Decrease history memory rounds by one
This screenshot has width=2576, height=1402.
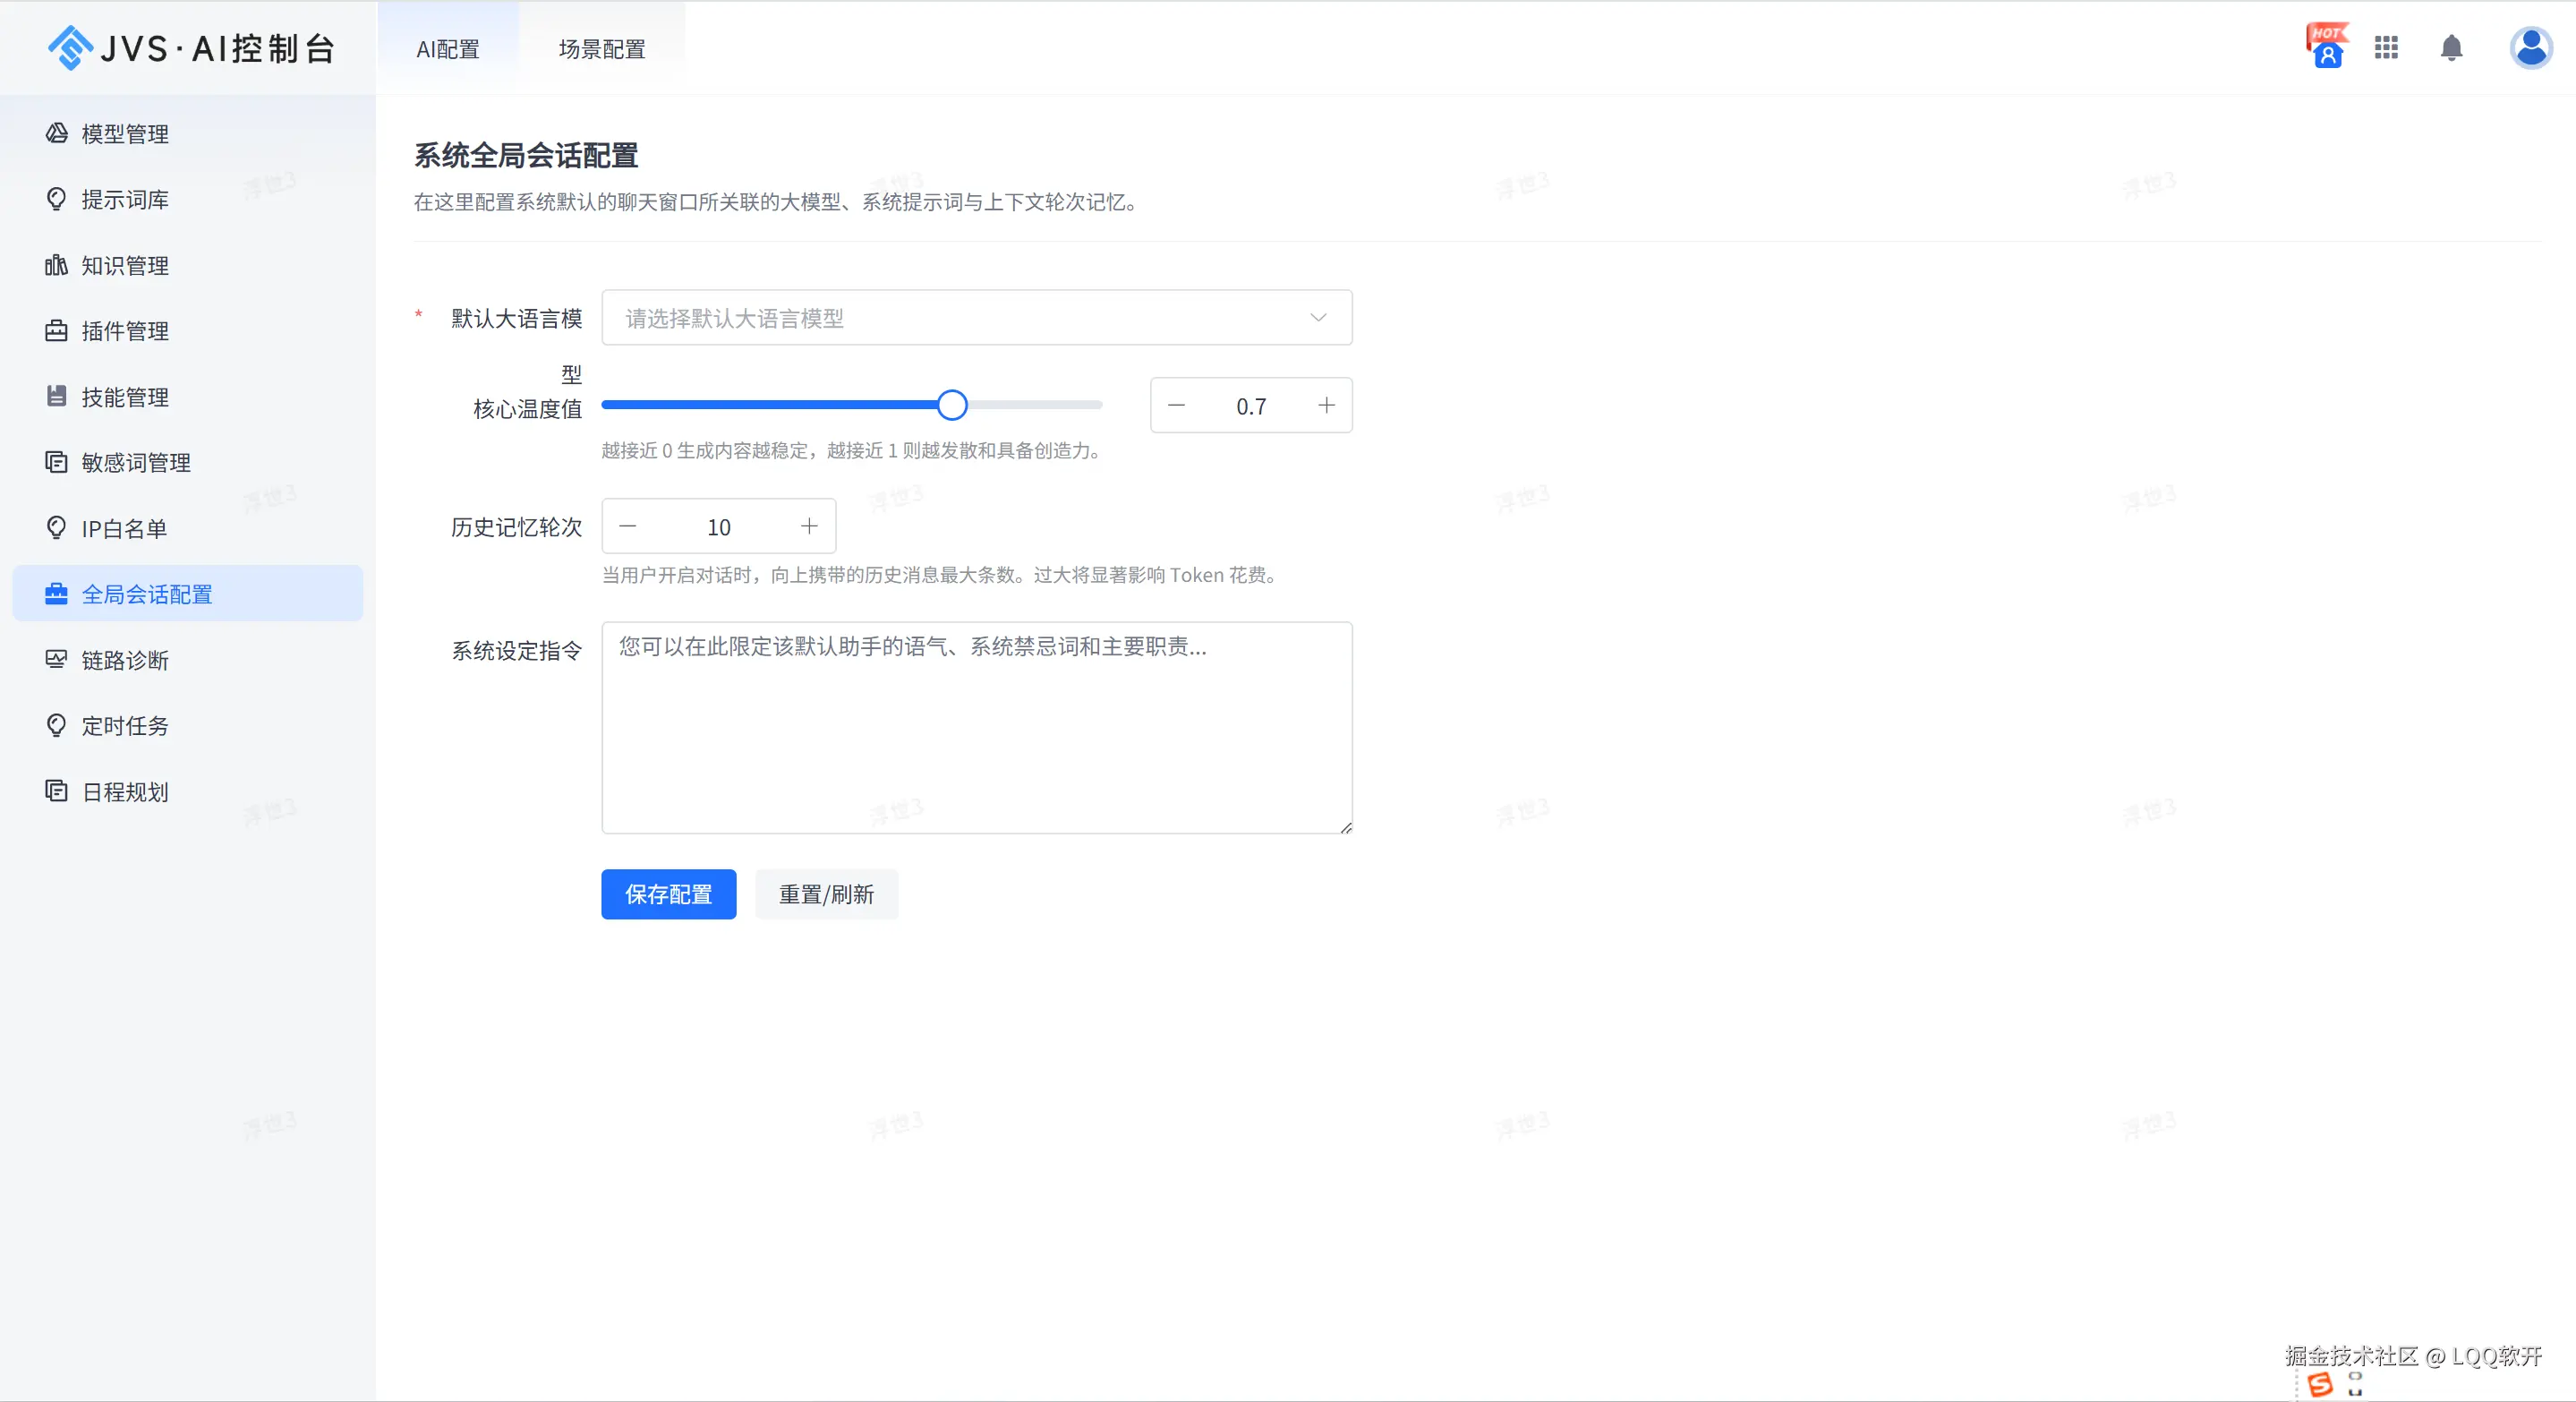628,526
